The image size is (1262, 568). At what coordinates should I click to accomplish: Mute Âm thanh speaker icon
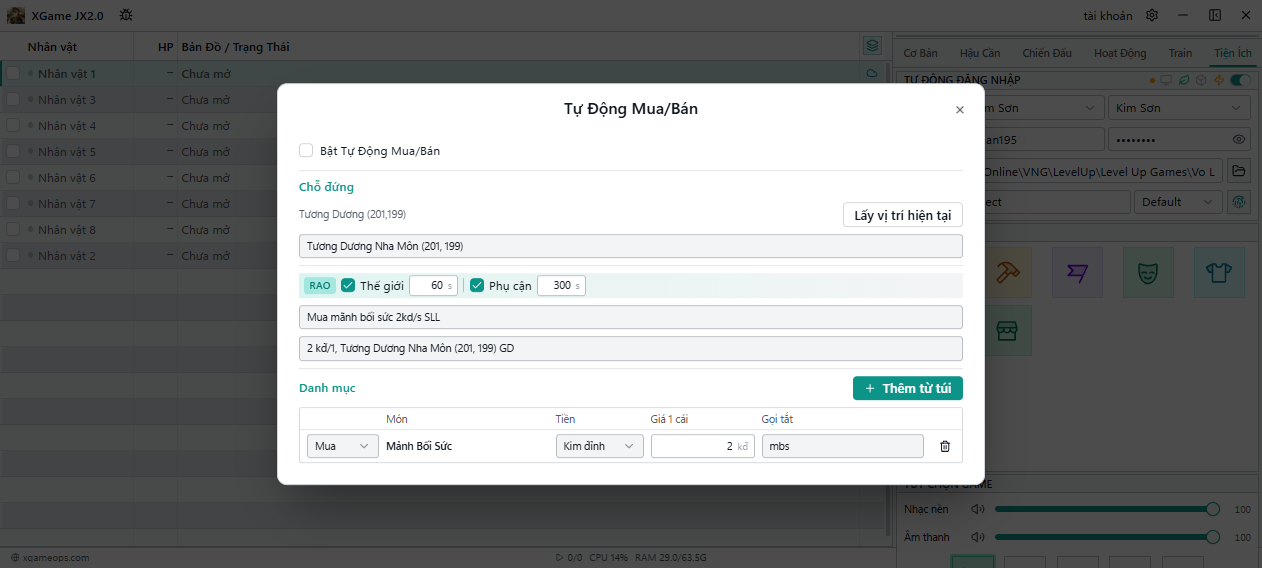pyautogui.click(x=977, y=537)
